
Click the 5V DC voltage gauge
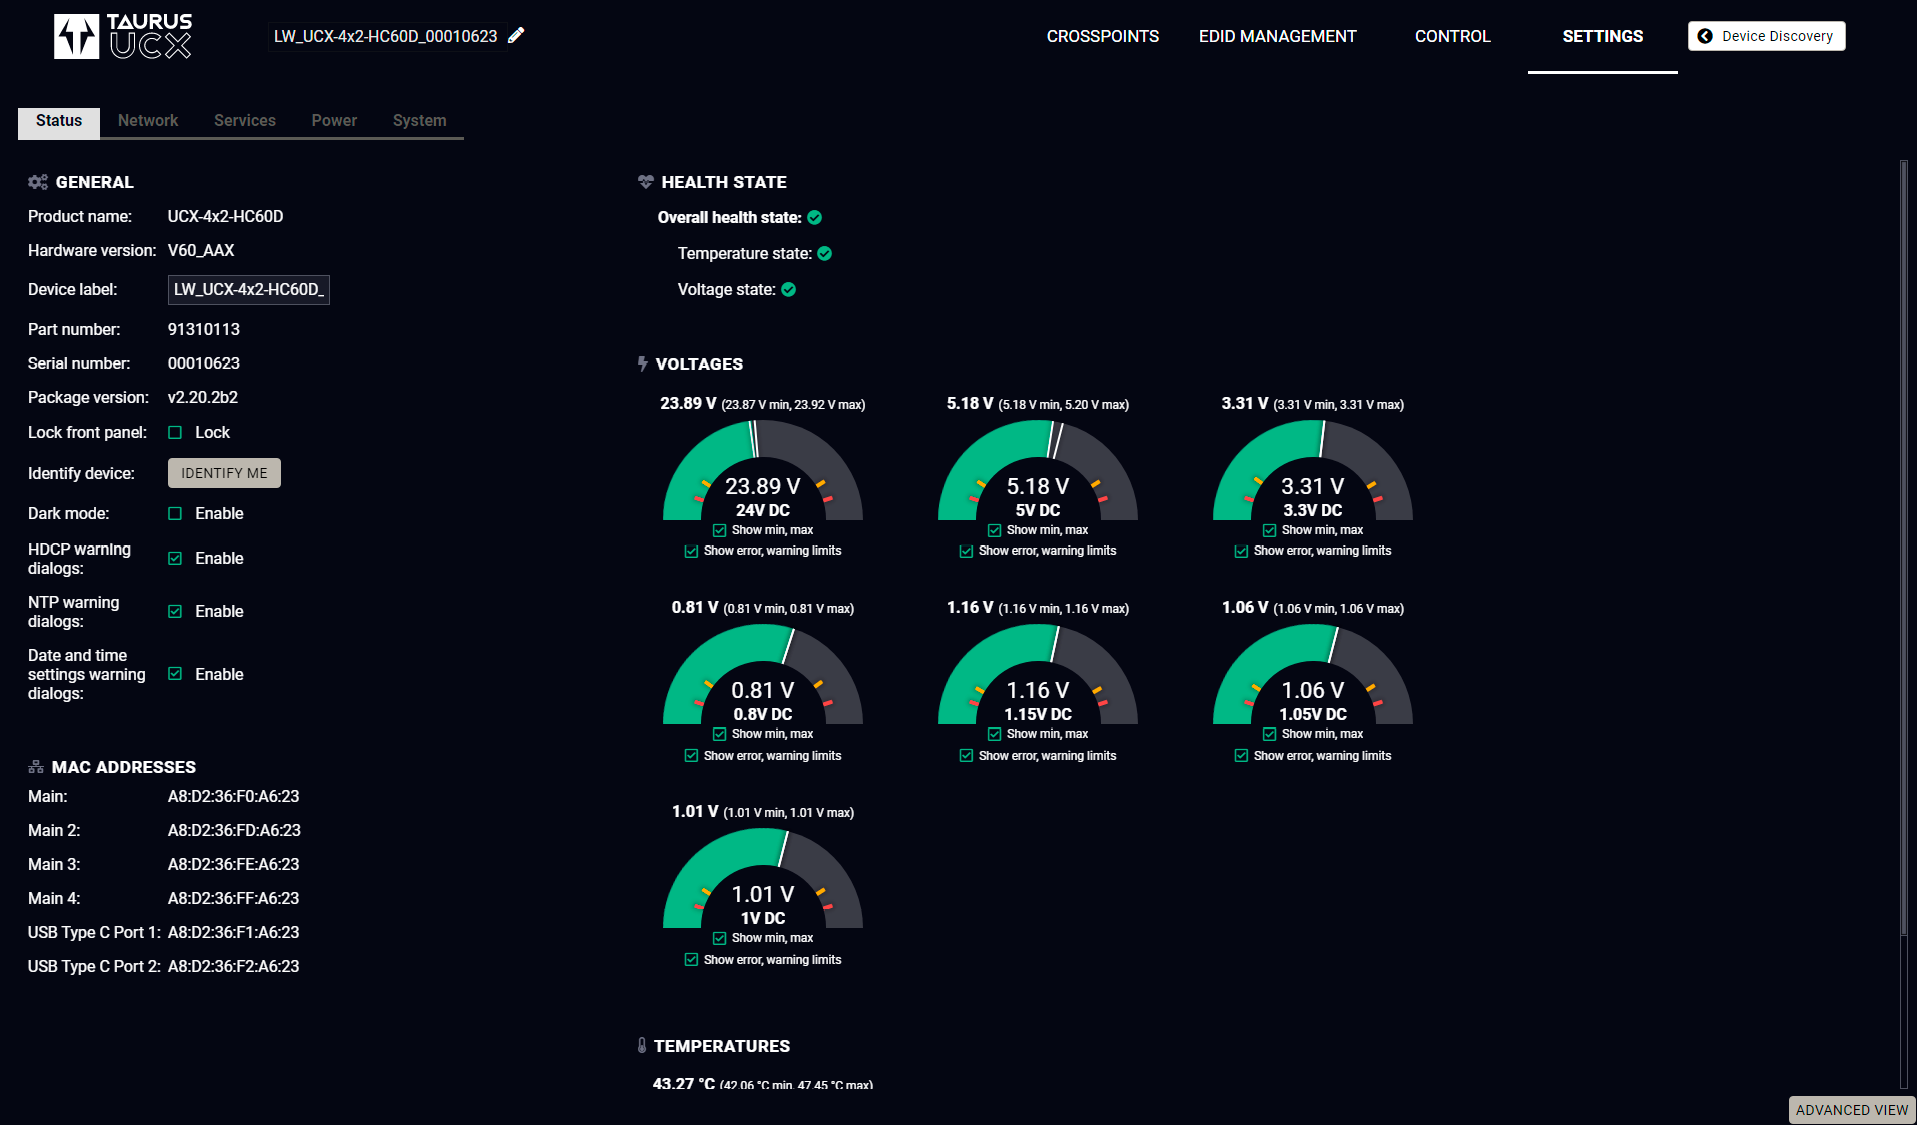pos(1038,470)
